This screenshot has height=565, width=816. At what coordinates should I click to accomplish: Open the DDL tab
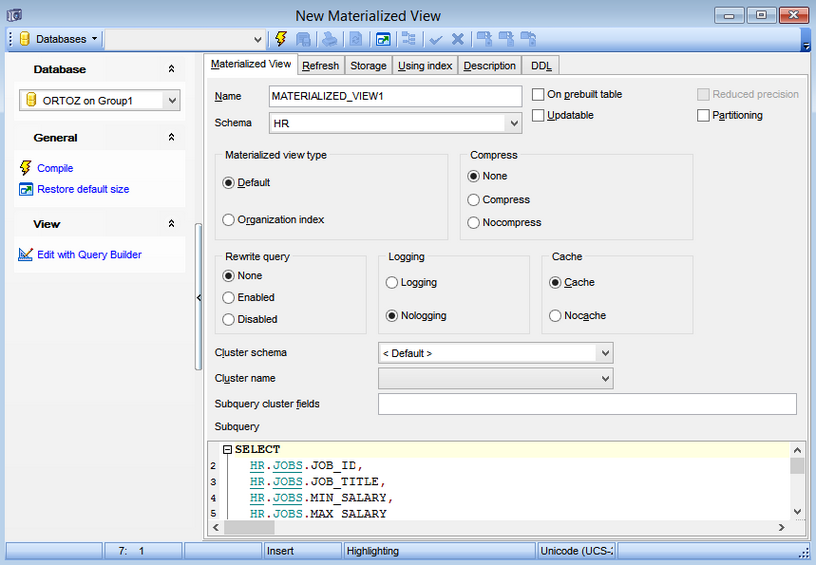pos(541,66)
